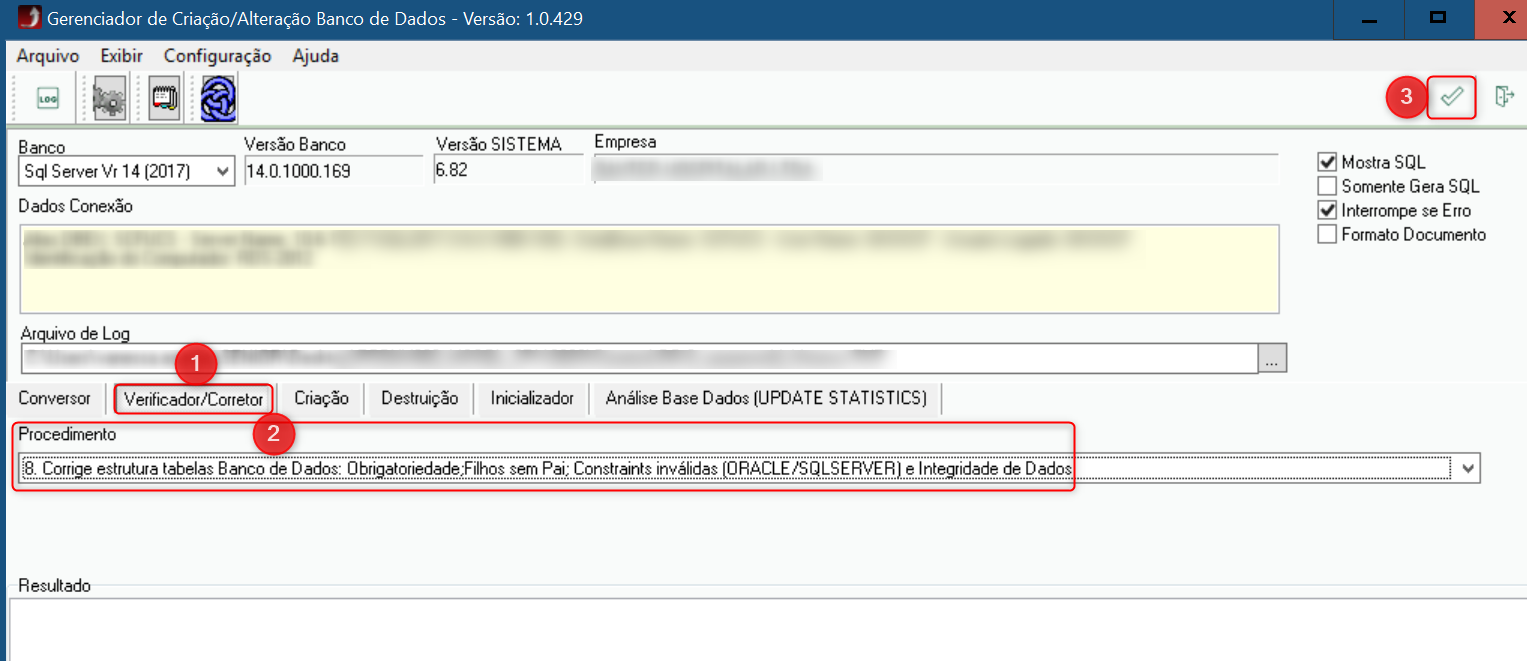Enable the Formato Documento checkbox

(x=1327, y=235)
